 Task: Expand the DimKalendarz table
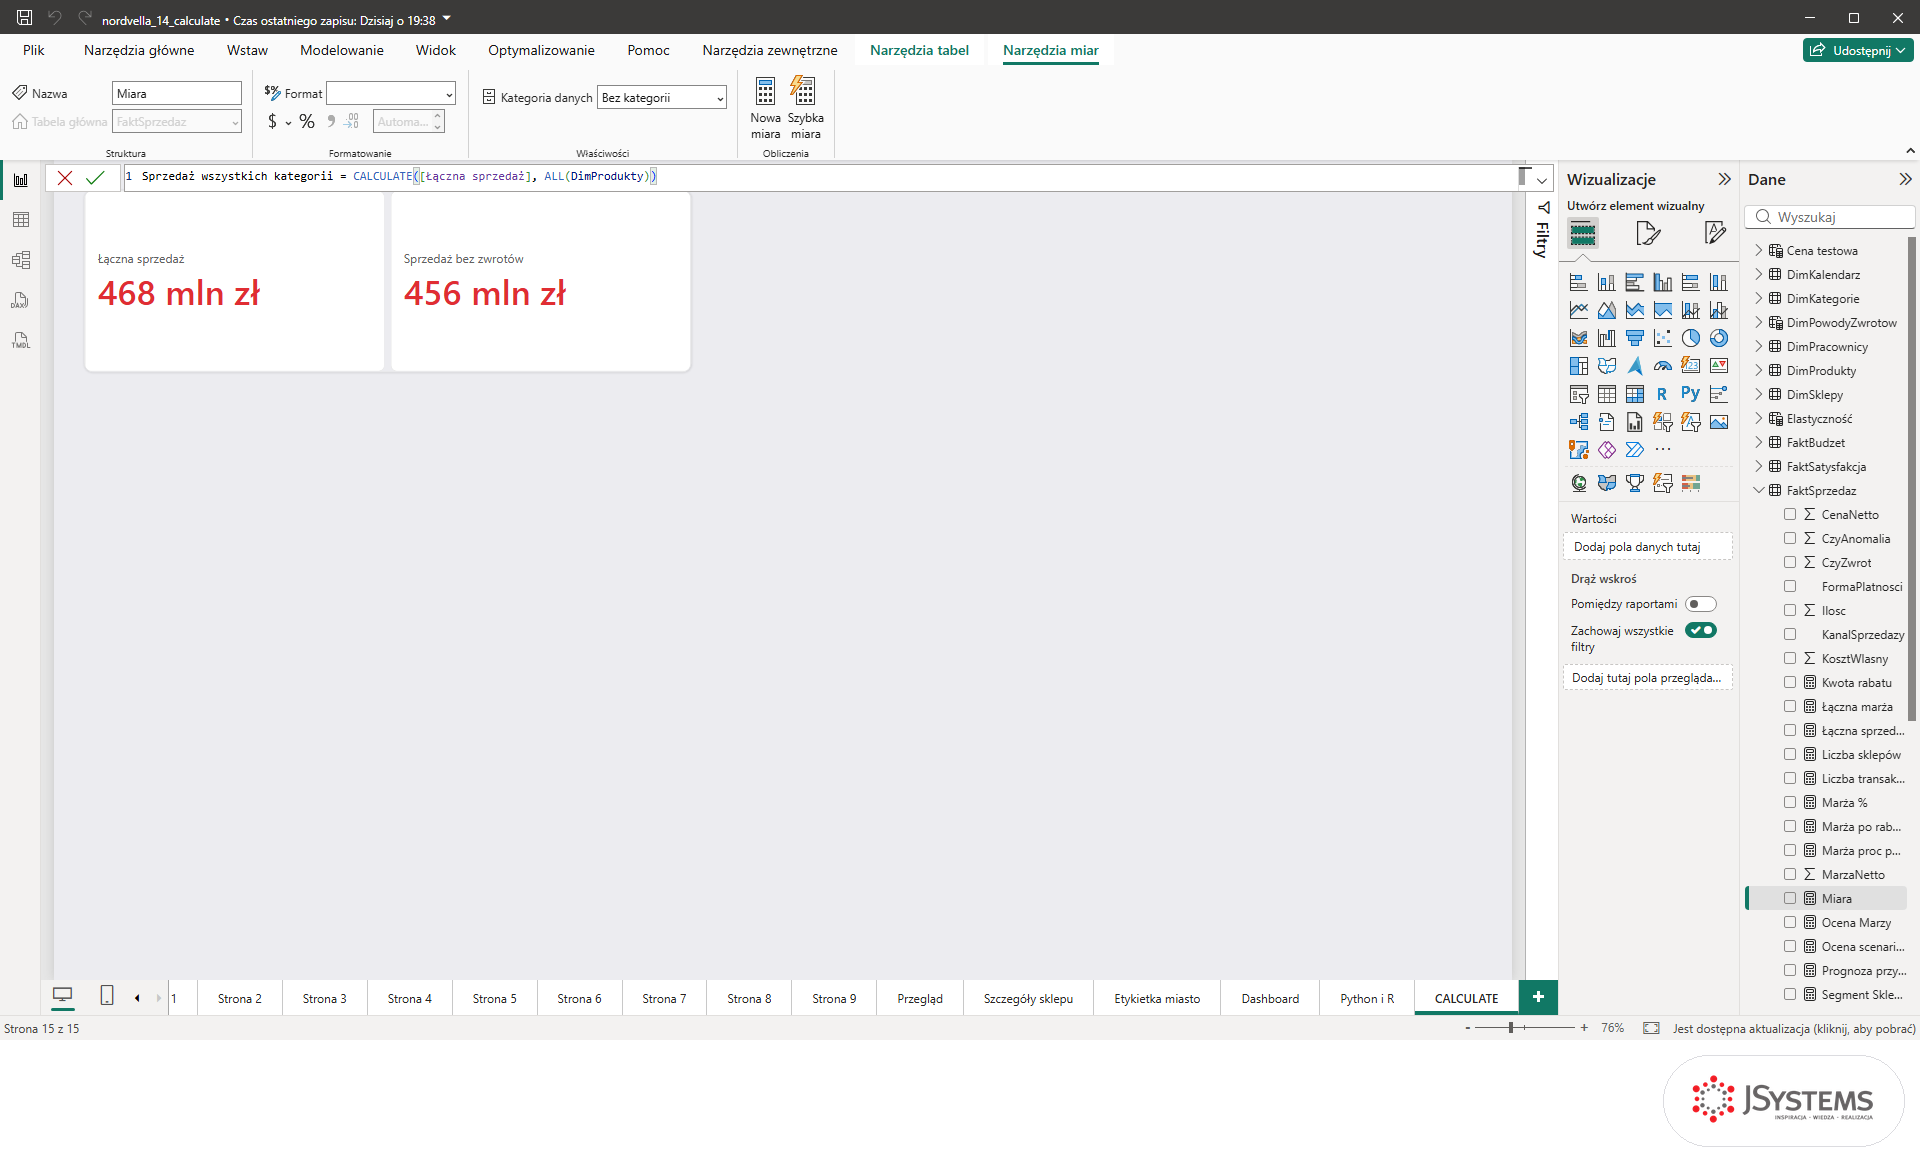[x=1759, y=274]
